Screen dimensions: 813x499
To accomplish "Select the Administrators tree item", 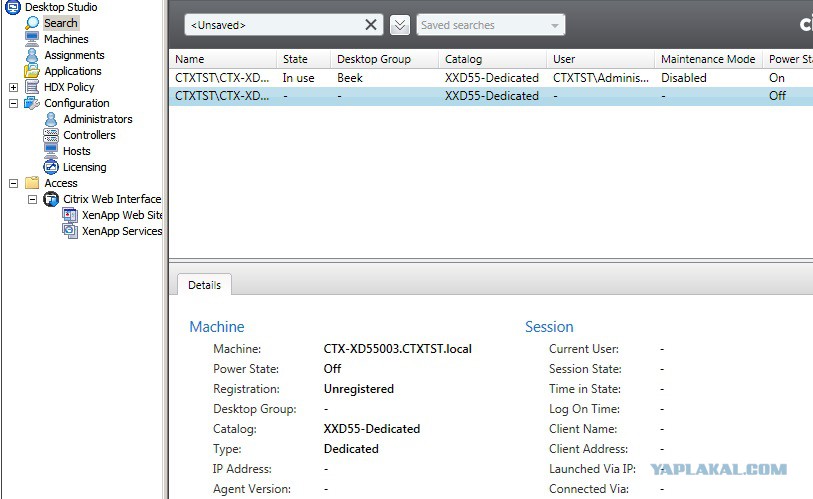I will [x=97, y=119].
